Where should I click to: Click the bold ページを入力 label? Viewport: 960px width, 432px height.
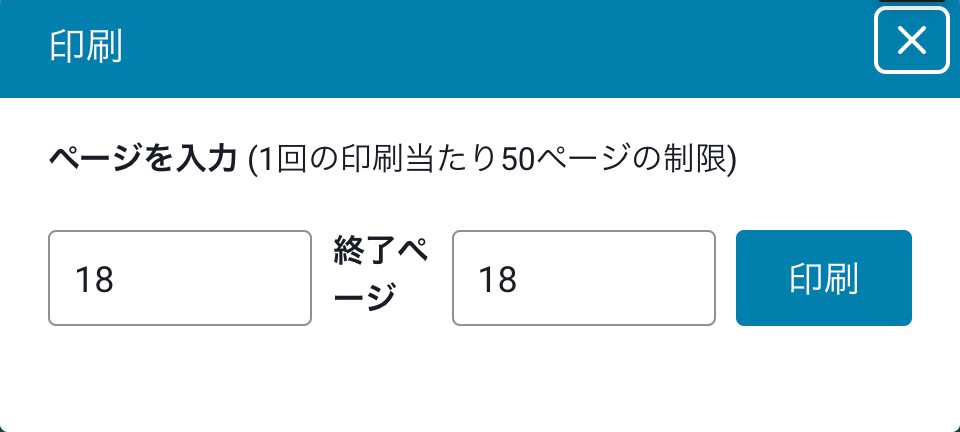click(x=142, y=160)
